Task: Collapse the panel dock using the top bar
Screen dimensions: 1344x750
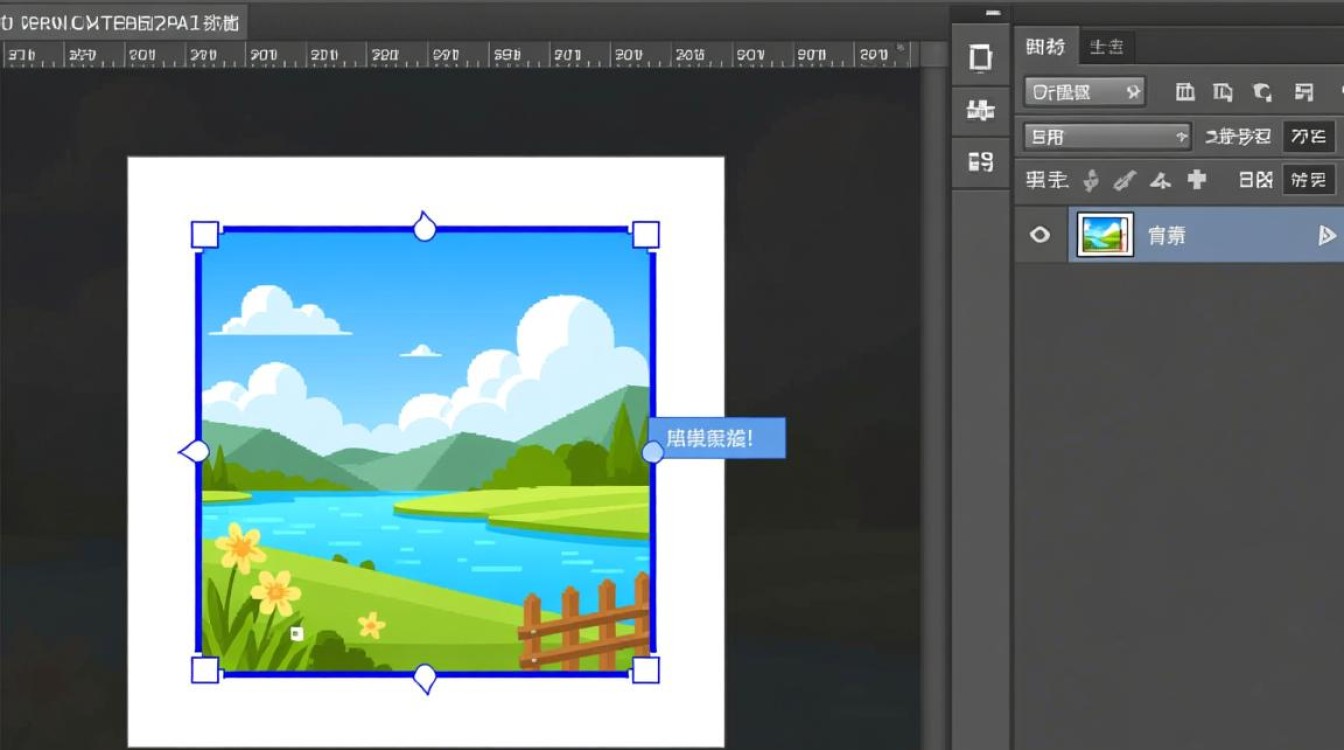Action: click(x=991, y=13)
